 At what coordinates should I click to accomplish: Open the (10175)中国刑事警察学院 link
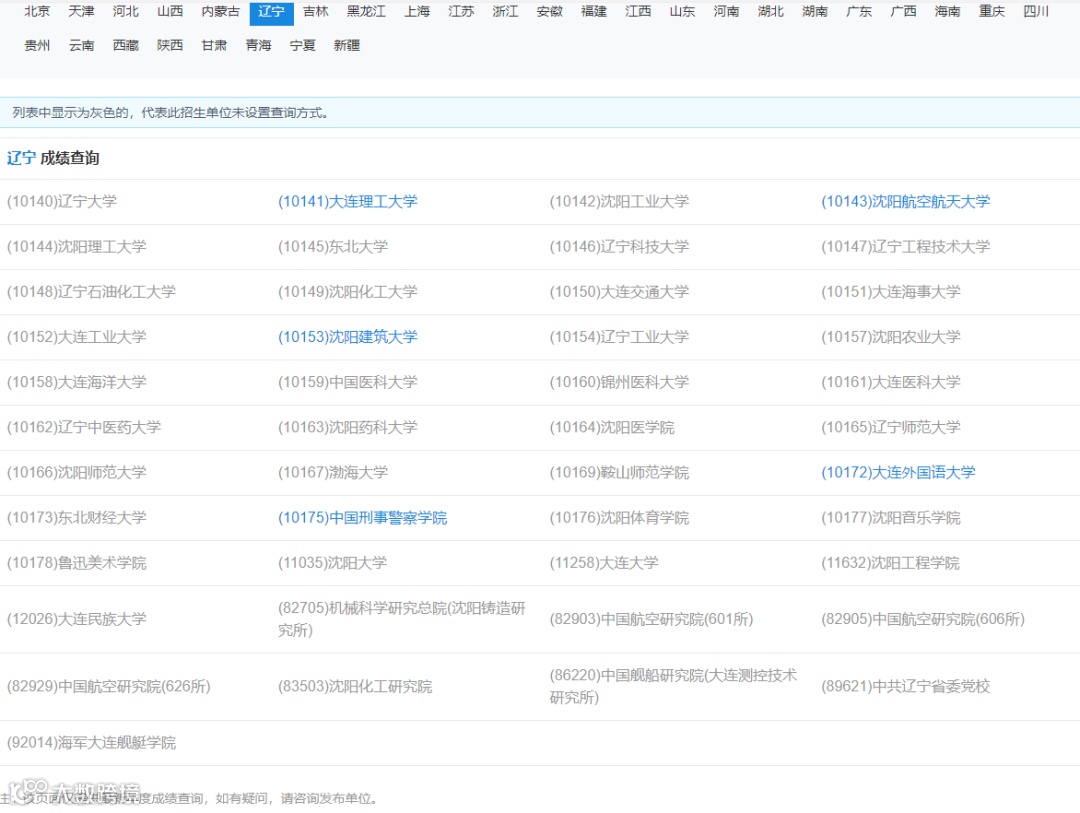(x=362, y=518)
